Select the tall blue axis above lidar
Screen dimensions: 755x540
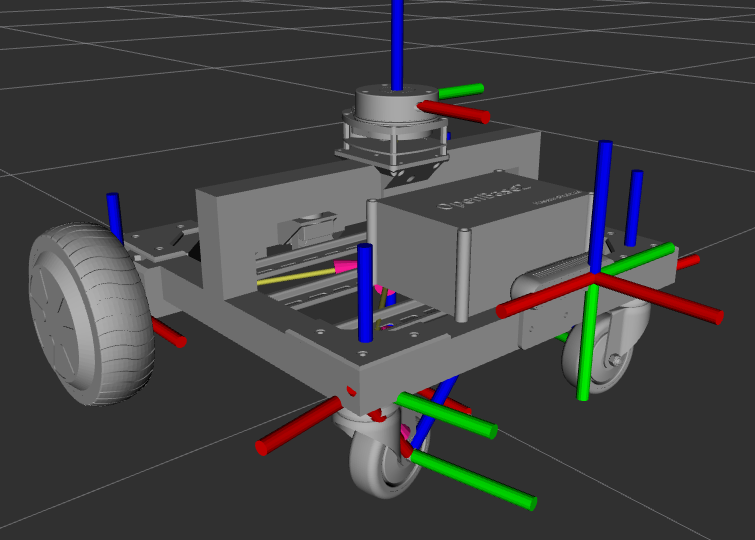pos(397,45)
